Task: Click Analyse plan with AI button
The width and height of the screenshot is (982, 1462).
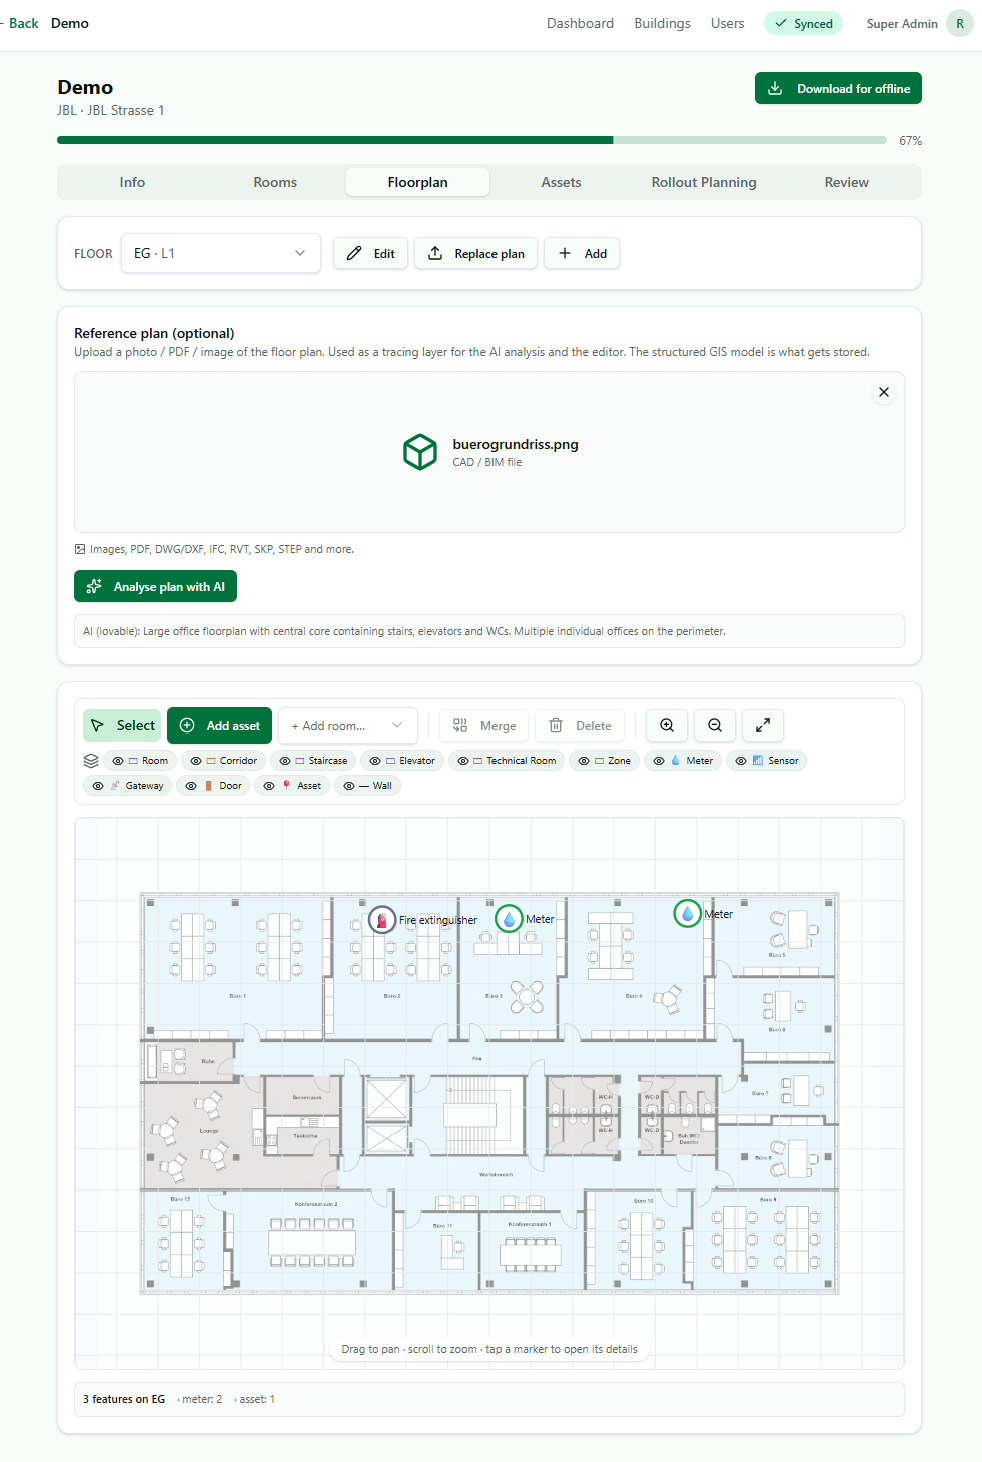Action: point(155,586)
